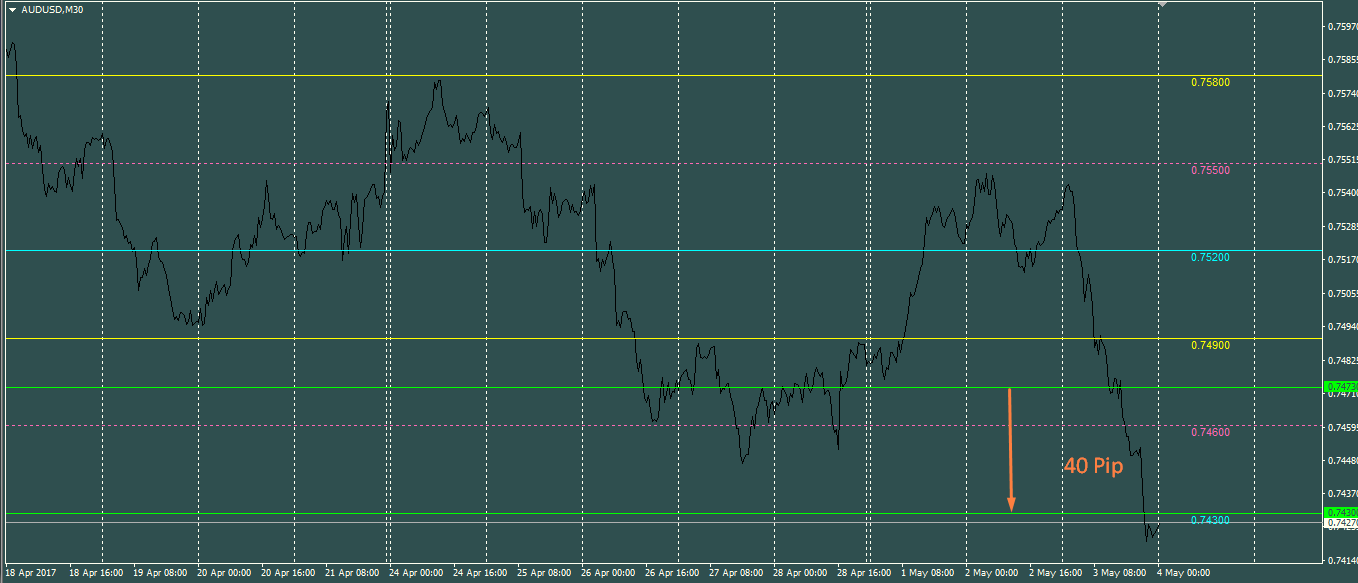Click the 0.75970 value on price scale

point(1341,27)
